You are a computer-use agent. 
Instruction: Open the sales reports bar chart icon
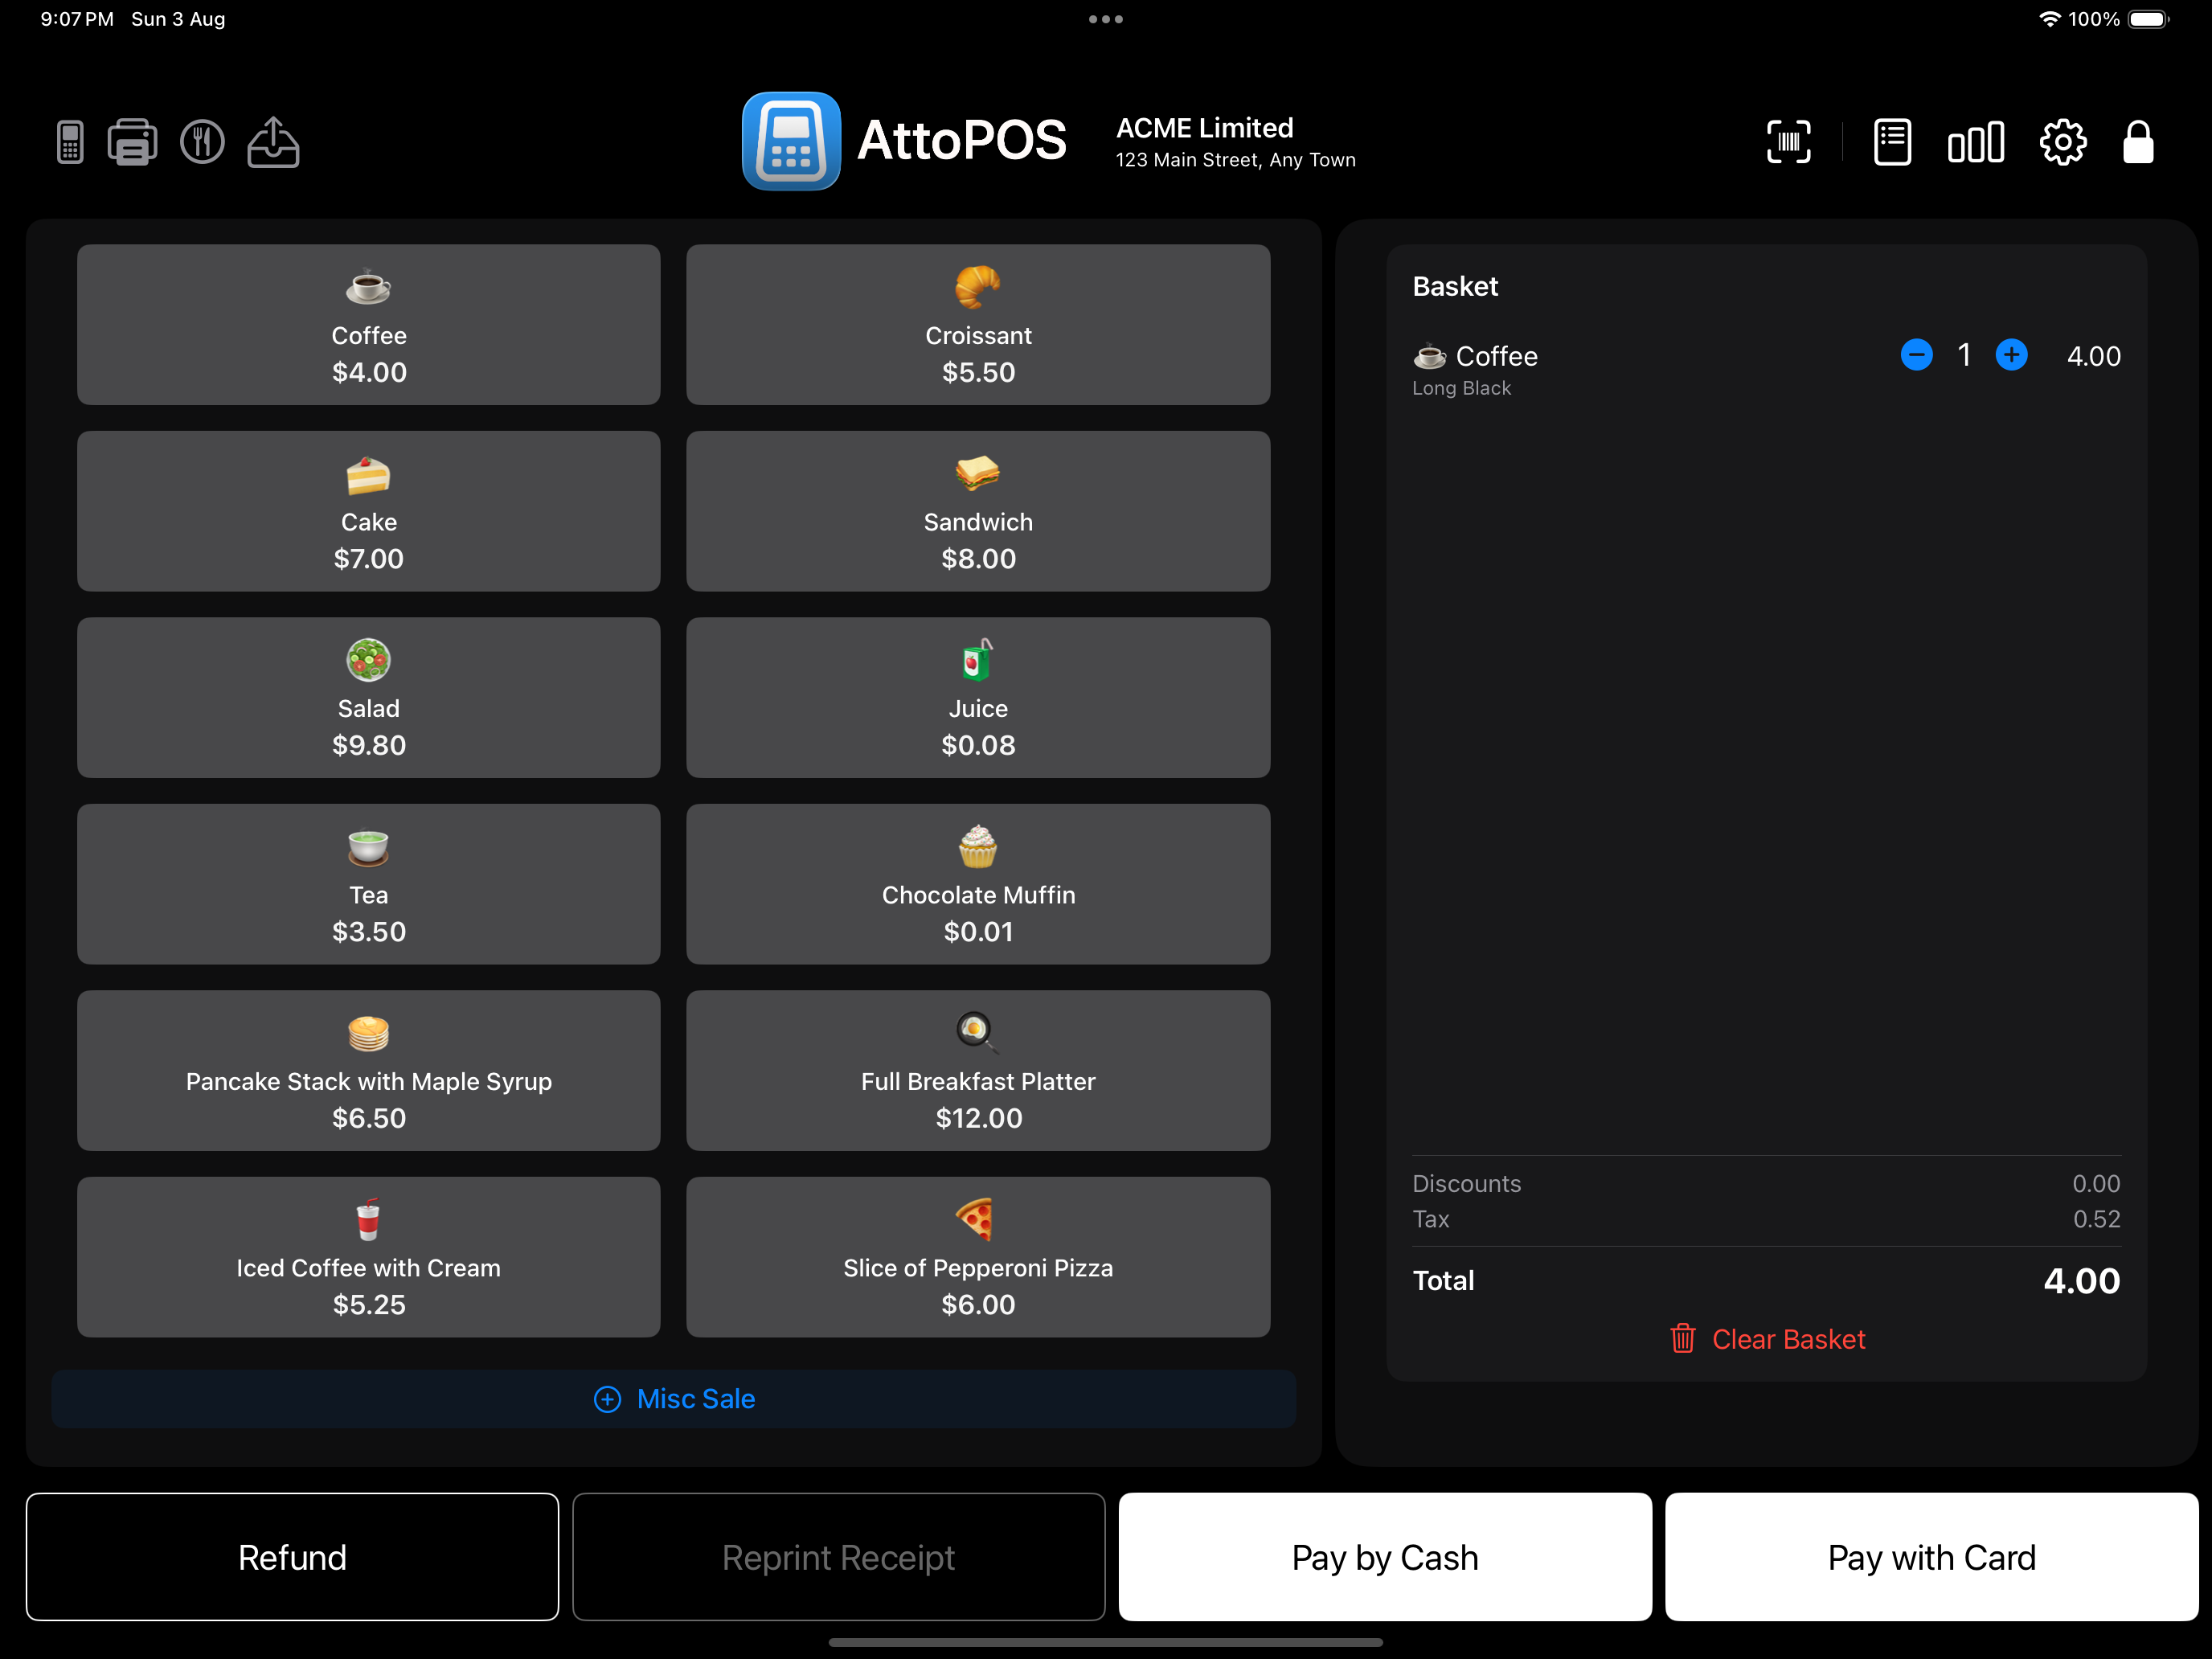[x=1975, y=142]
